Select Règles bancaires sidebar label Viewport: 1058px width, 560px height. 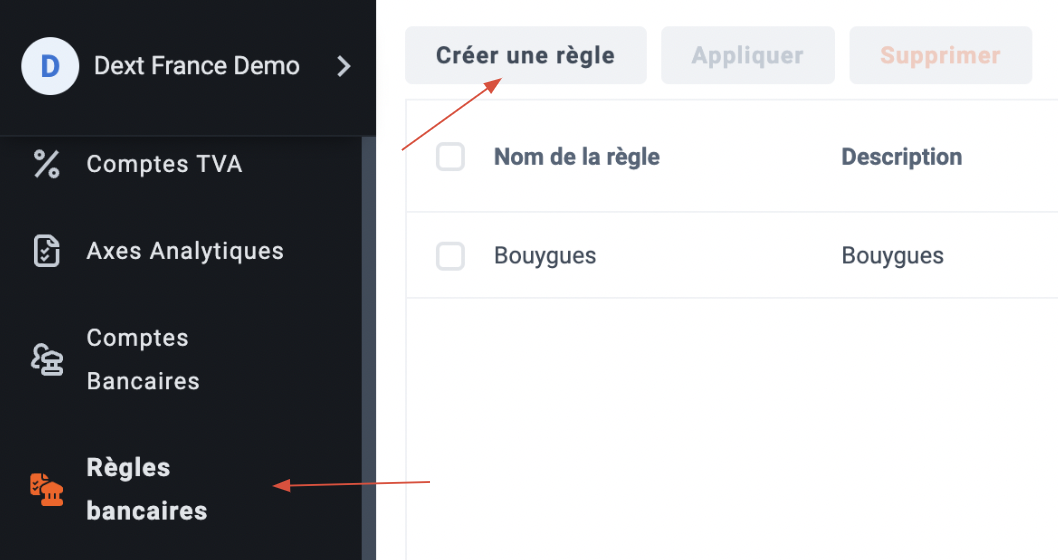(x=146, y=489)
